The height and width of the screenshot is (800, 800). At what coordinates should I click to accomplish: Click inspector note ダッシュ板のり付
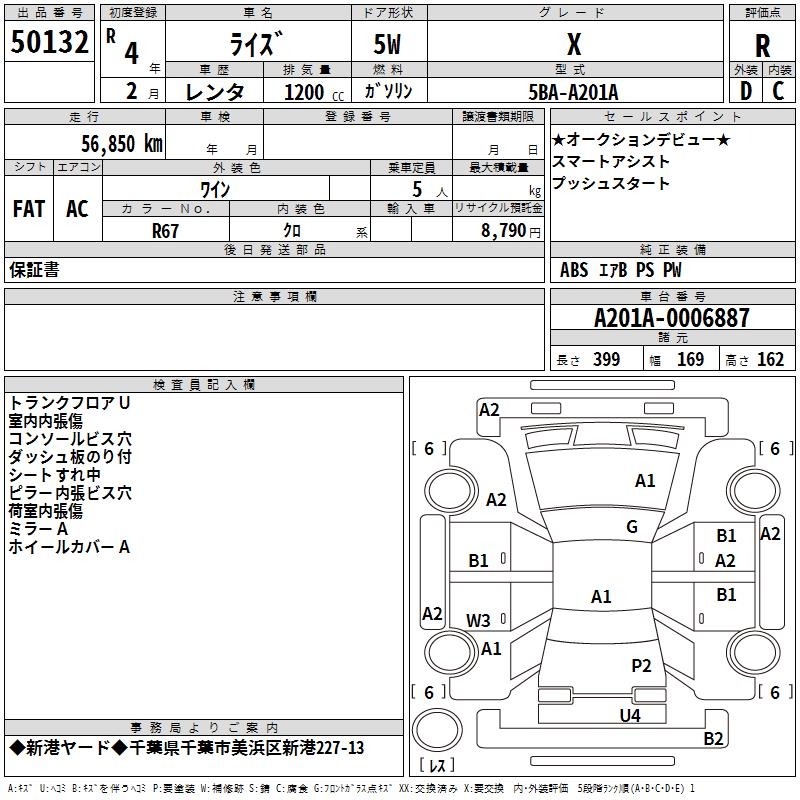70,457
